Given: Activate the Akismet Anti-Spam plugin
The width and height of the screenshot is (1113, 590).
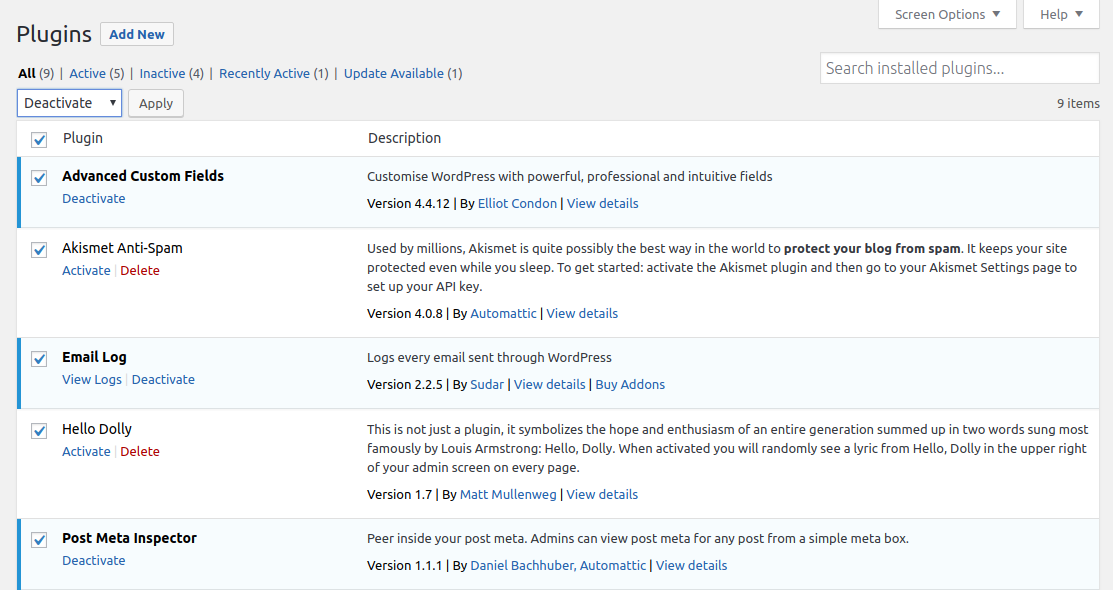Looking at the screenshot, I should [x=86, y=270].
